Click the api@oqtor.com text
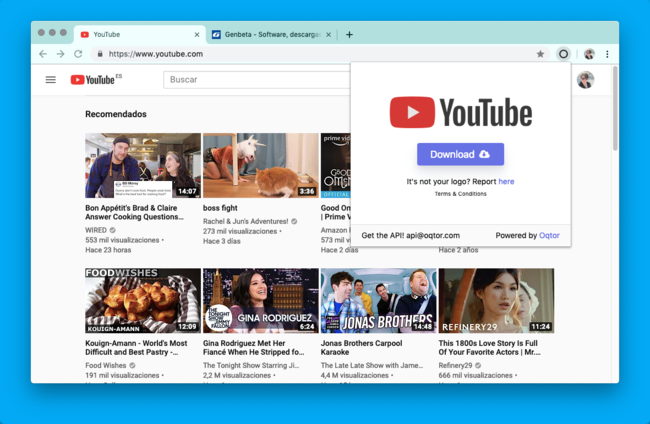Screen dimensions: 650x424 433,235
